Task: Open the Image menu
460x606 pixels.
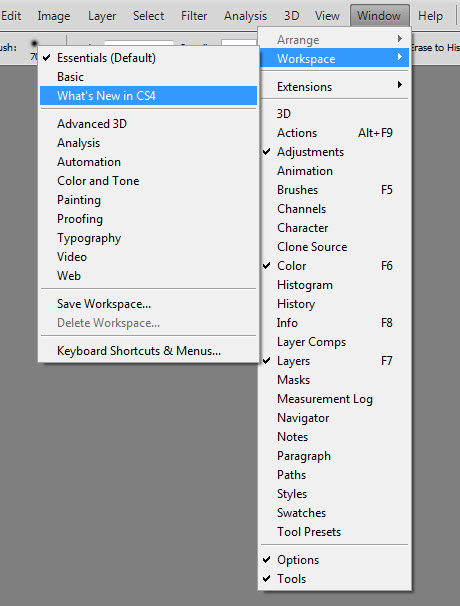Action: (54, 16)
